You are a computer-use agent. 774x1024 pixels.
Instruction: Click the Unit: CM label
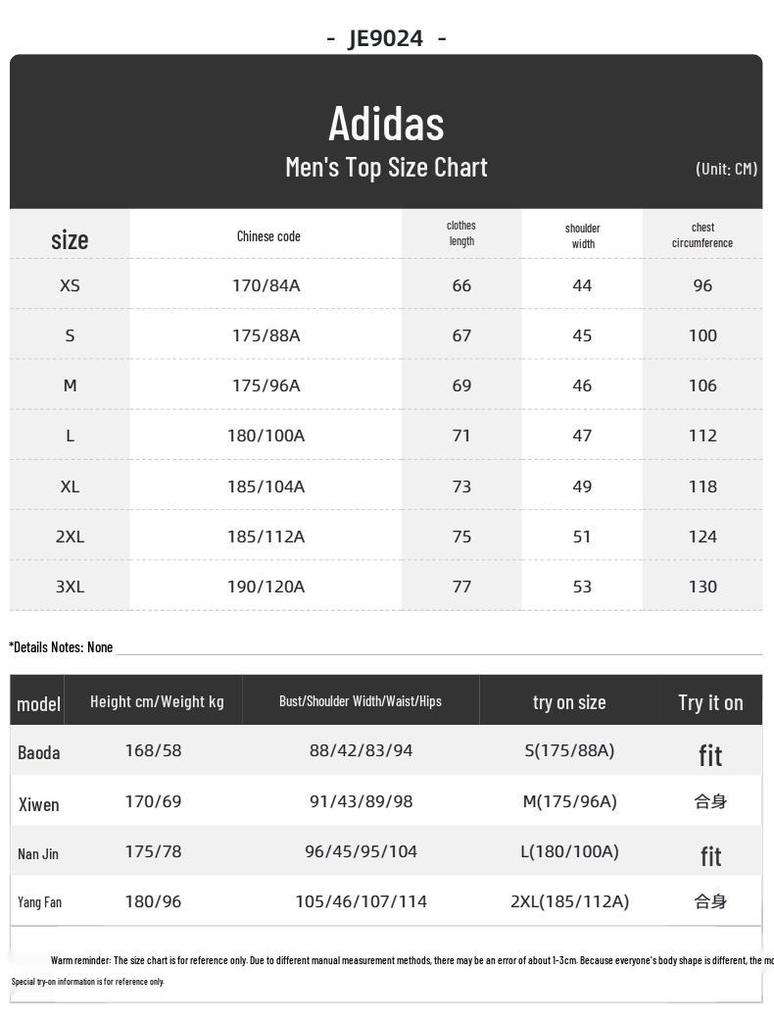tap(726, 168)
